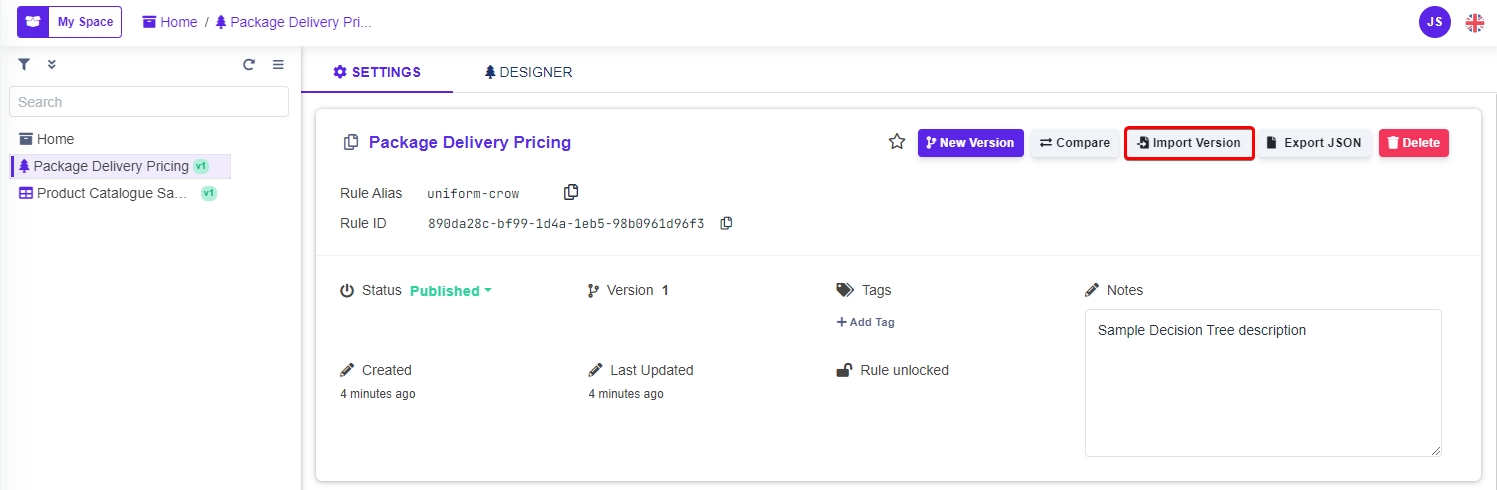This screenshot has width=1497, height=490.
Task: Focus the sidebar Search field
Action: [x=149, y=102]
